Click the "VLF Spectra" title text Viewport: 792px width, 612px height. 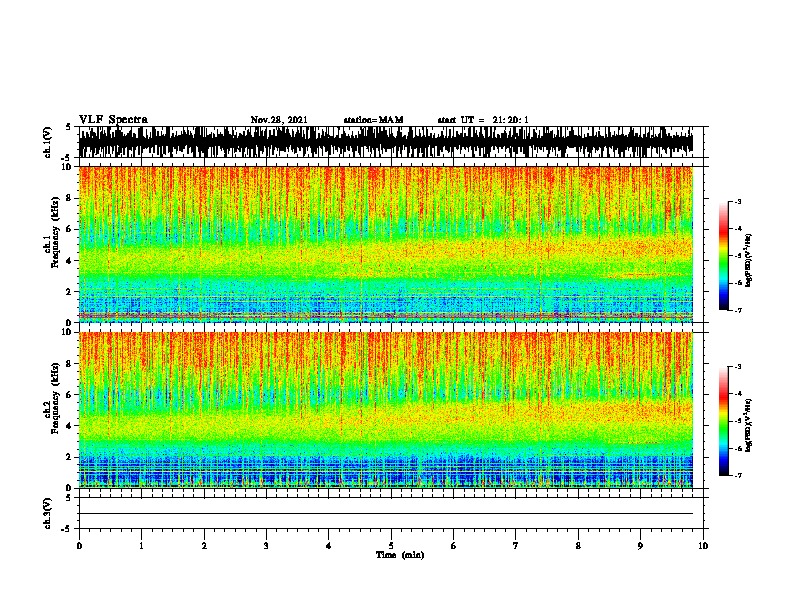pyautogui.click(x=113, y=120)
